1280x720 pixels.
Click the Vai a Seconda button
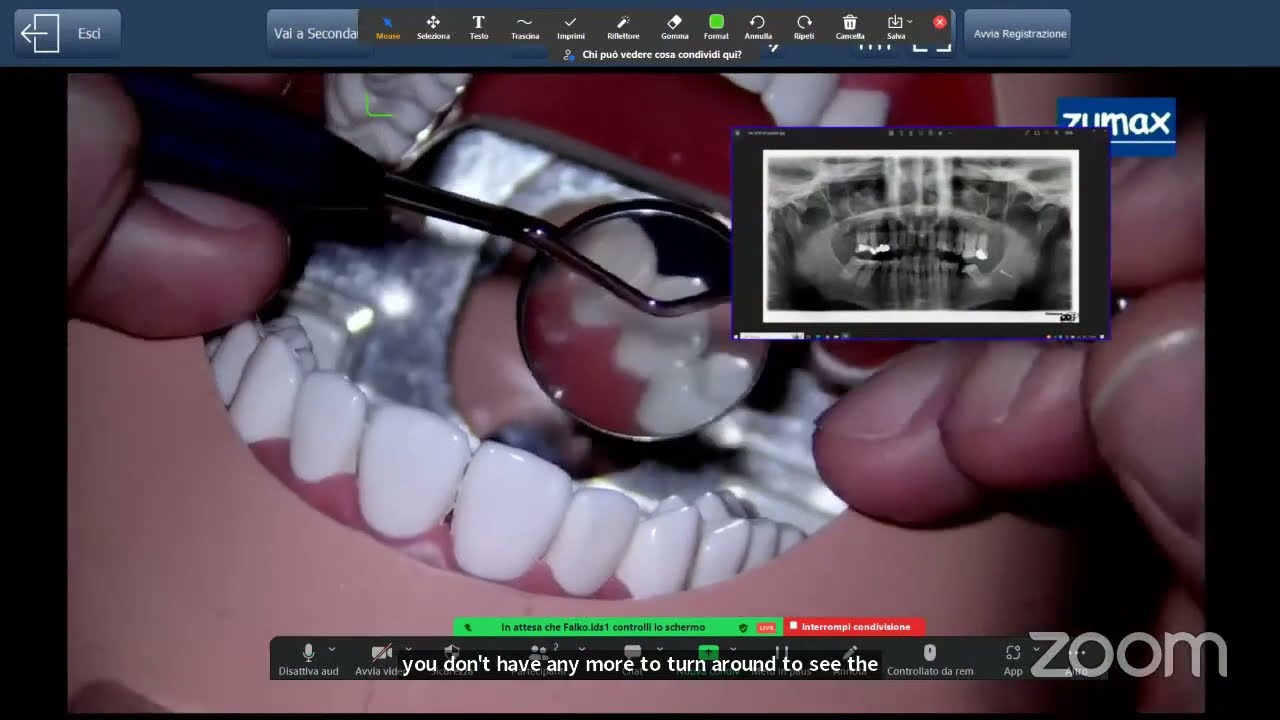click(x=314, y=33)
